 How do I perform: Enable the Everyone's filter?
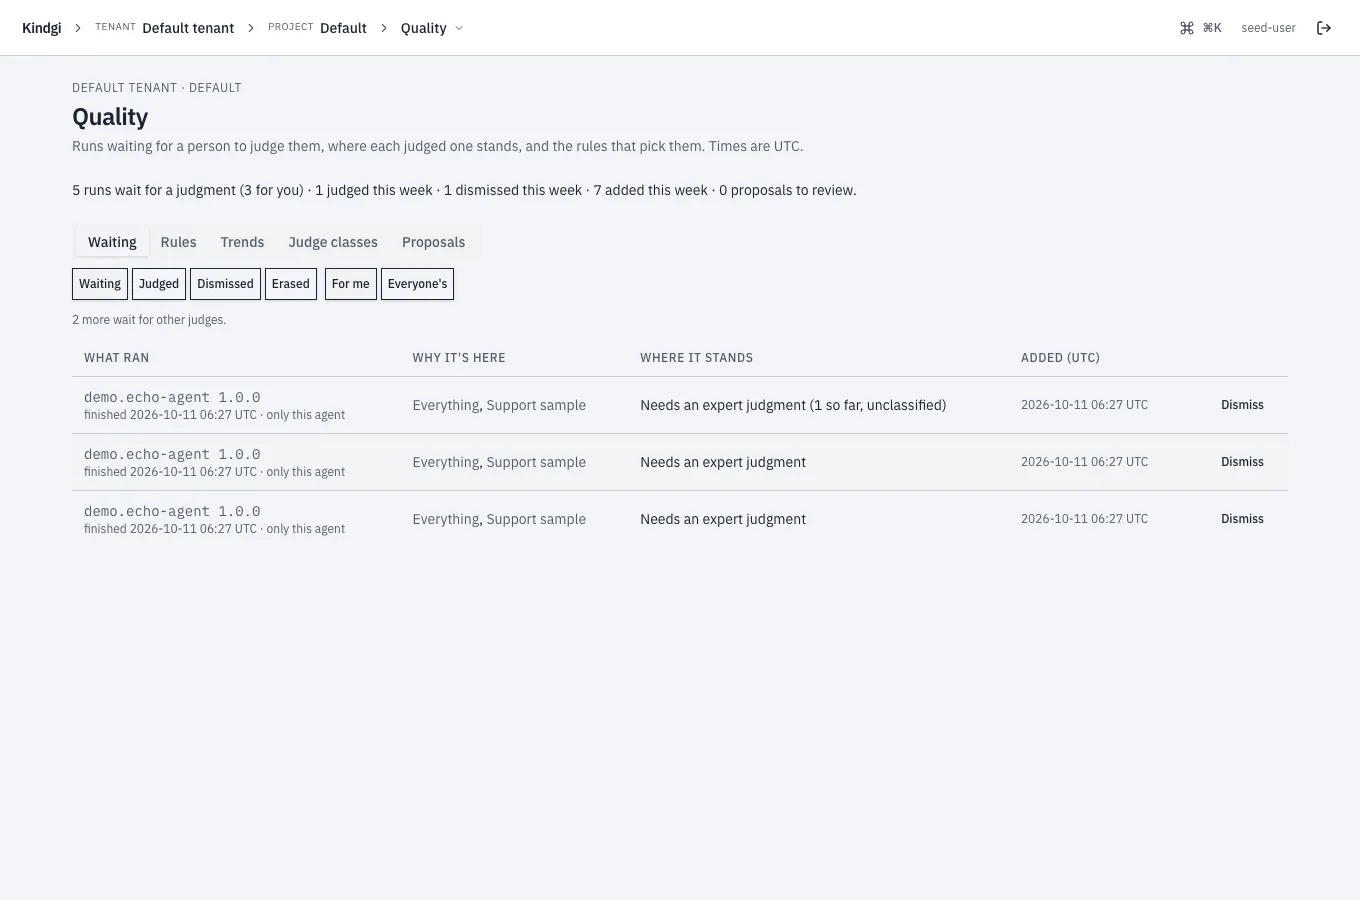(417, 284)
